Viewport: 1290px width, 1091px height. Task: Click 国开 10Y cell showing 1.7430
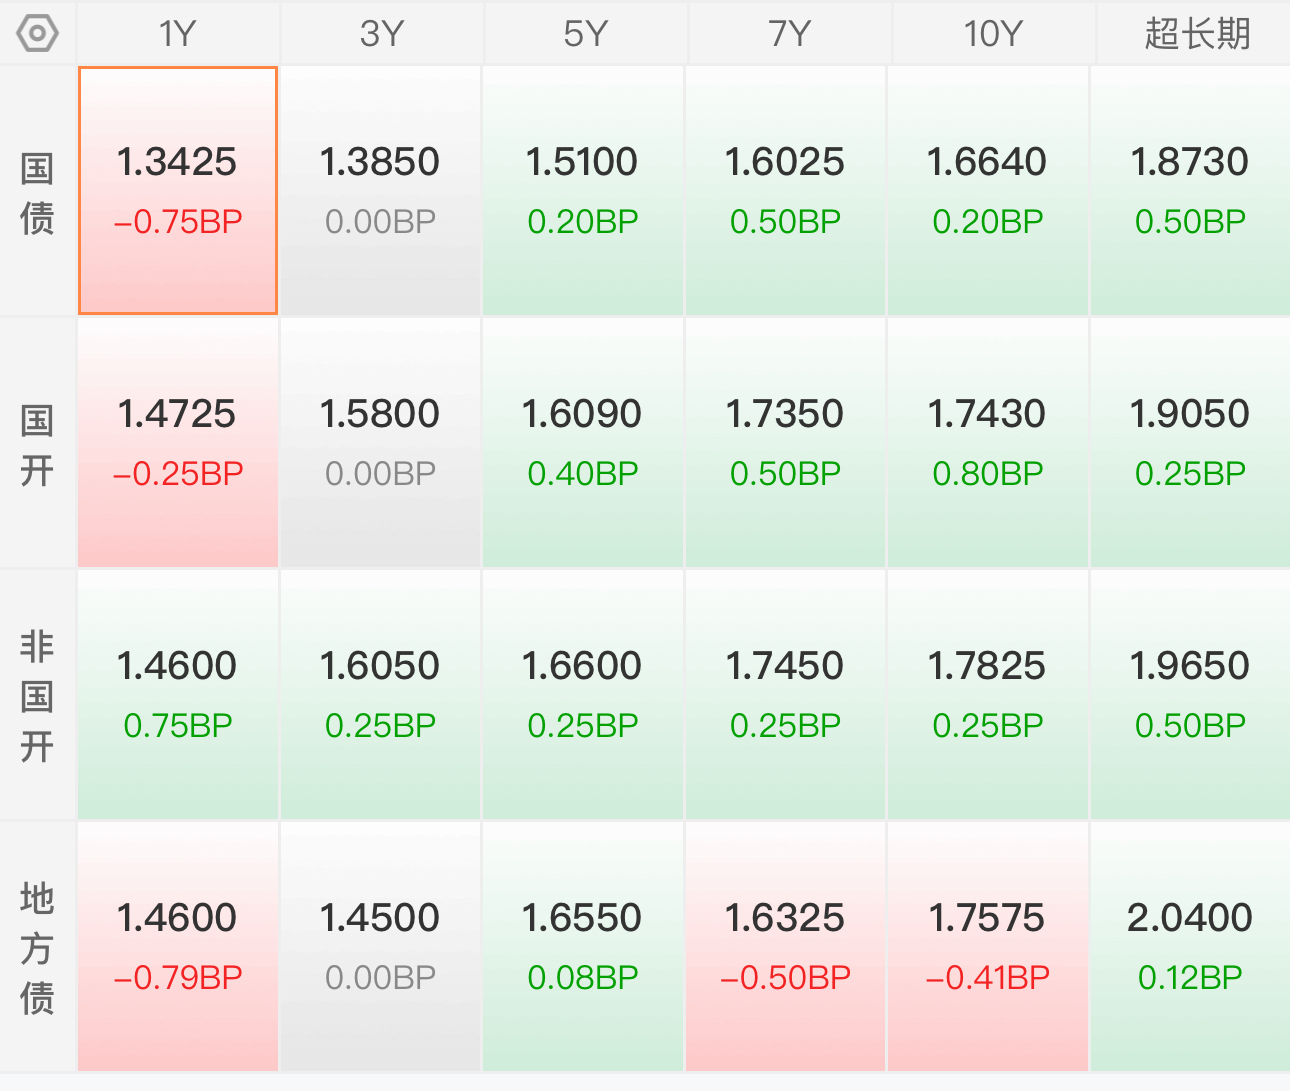click(x=987, y=443)
